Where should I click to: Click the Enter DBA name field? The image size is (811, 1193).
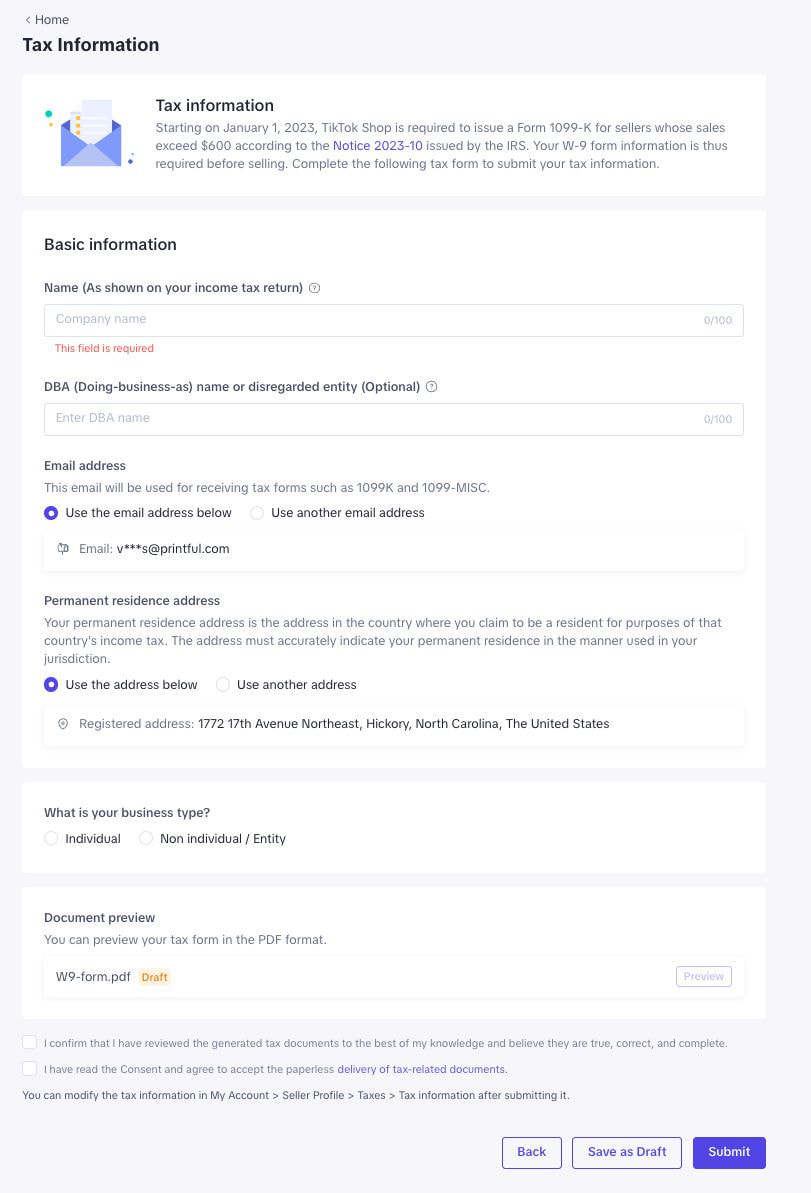click(x=370, y=419)
